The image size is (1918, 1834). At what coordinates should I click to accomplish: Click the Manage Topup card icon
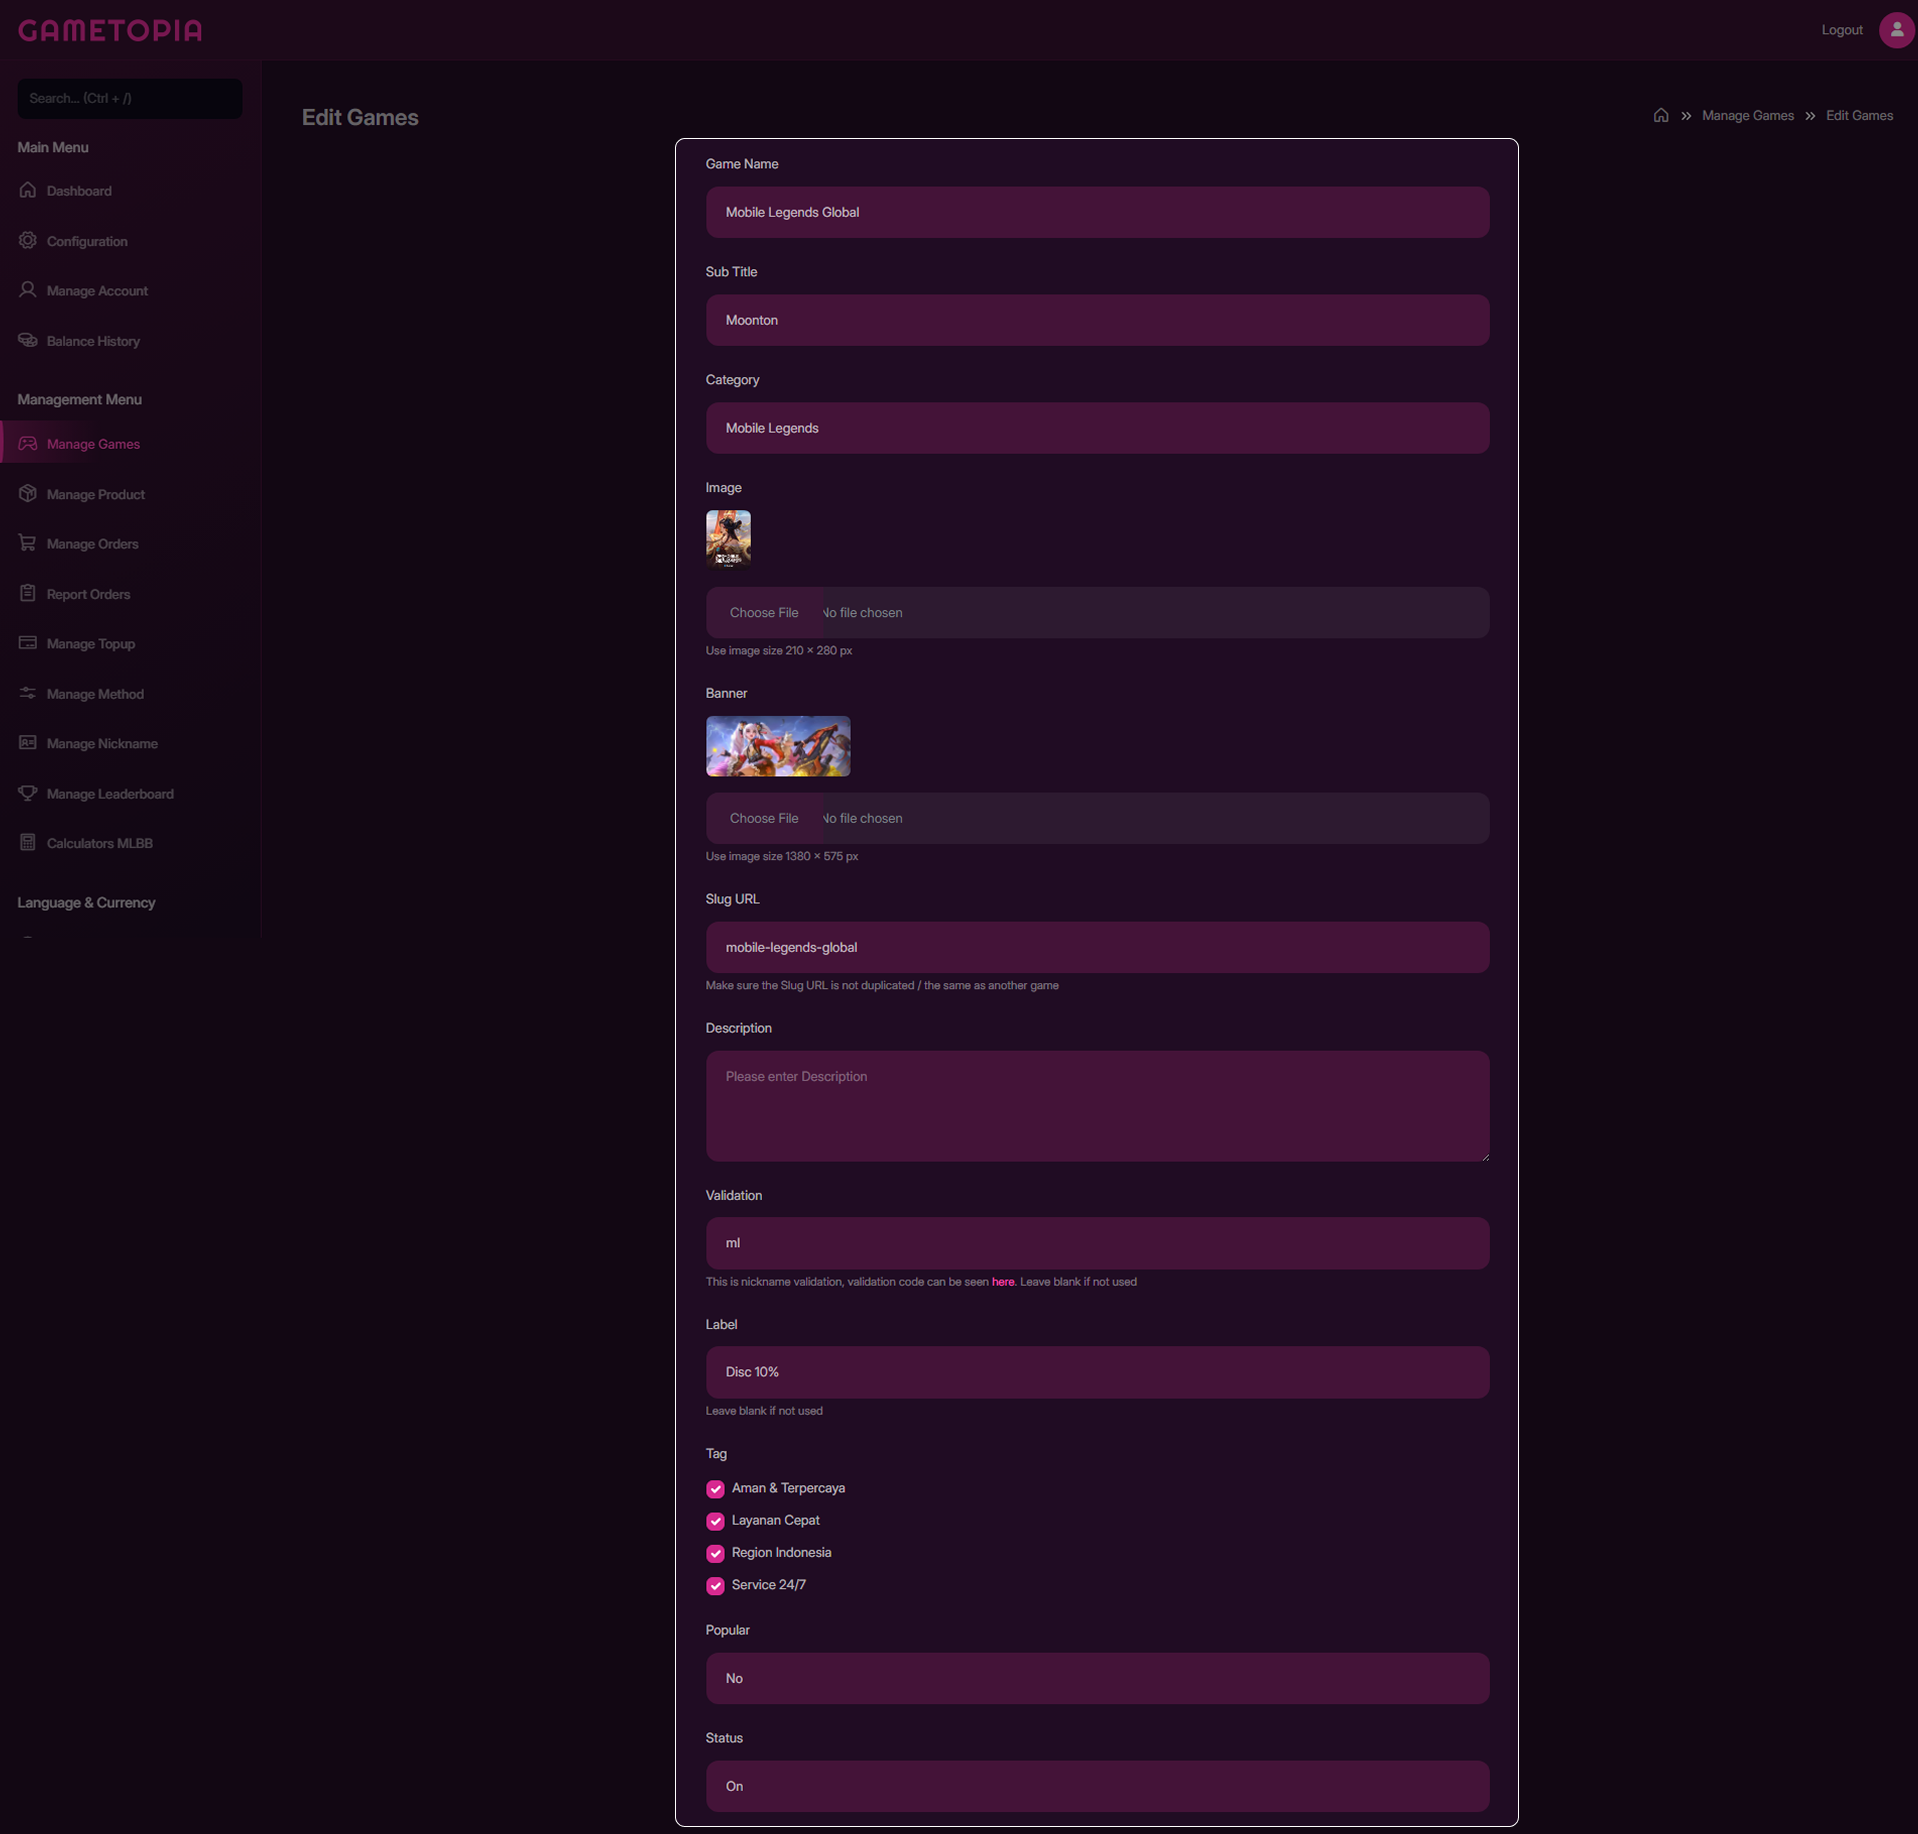[28, 643]
